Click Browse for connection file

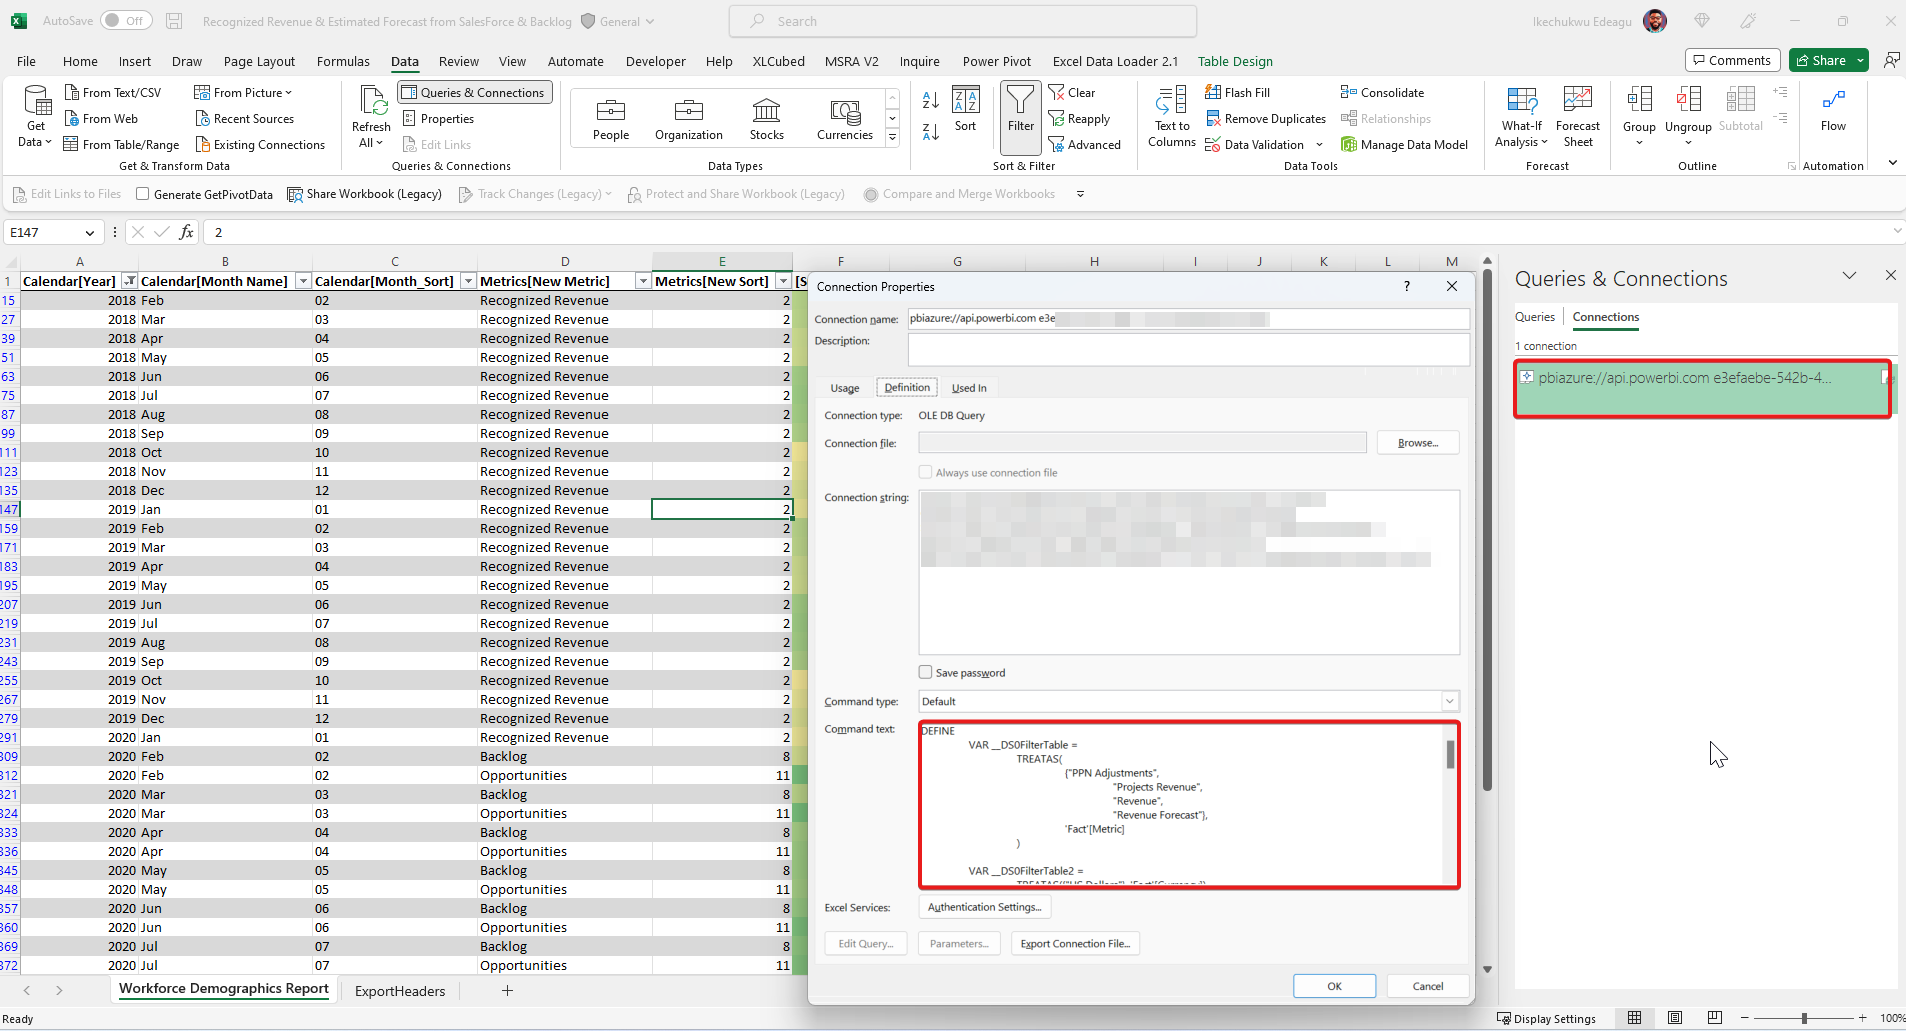(1417, 443)
